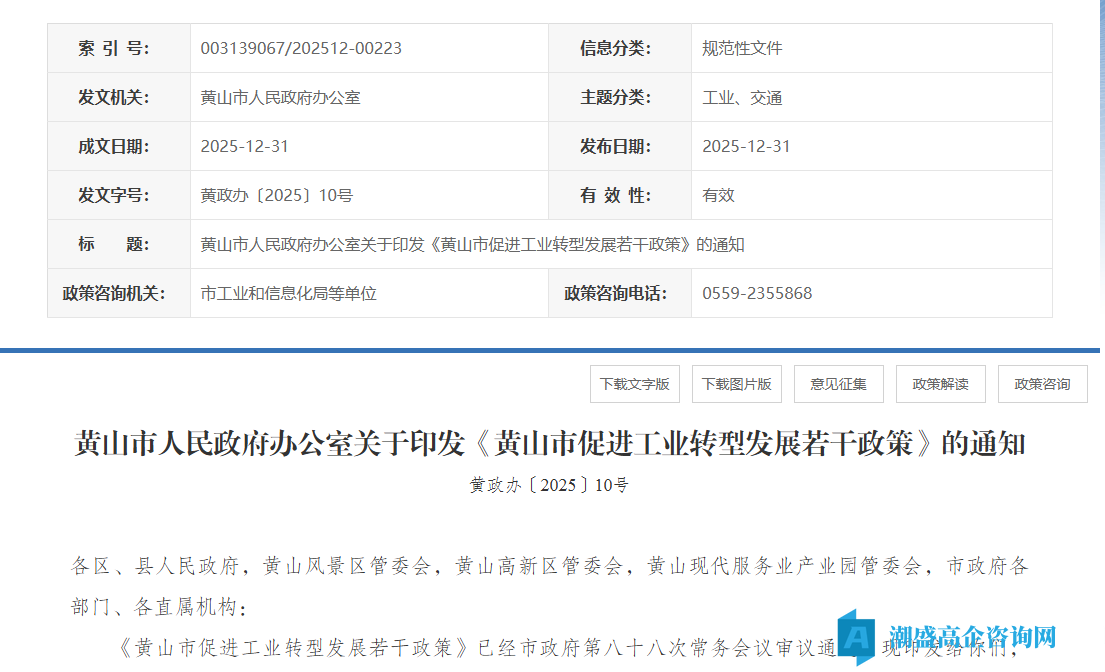Viewport: 1105px width, 672px height.
Task: Click the "工业" category link
Action: (714, 97)
